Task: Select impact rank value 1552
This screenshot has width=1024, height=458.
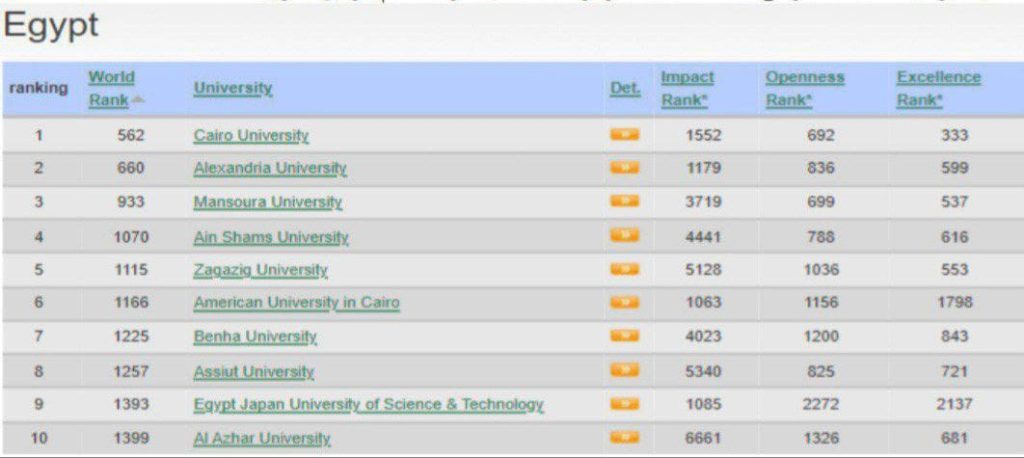Action: tap(703, 135)
